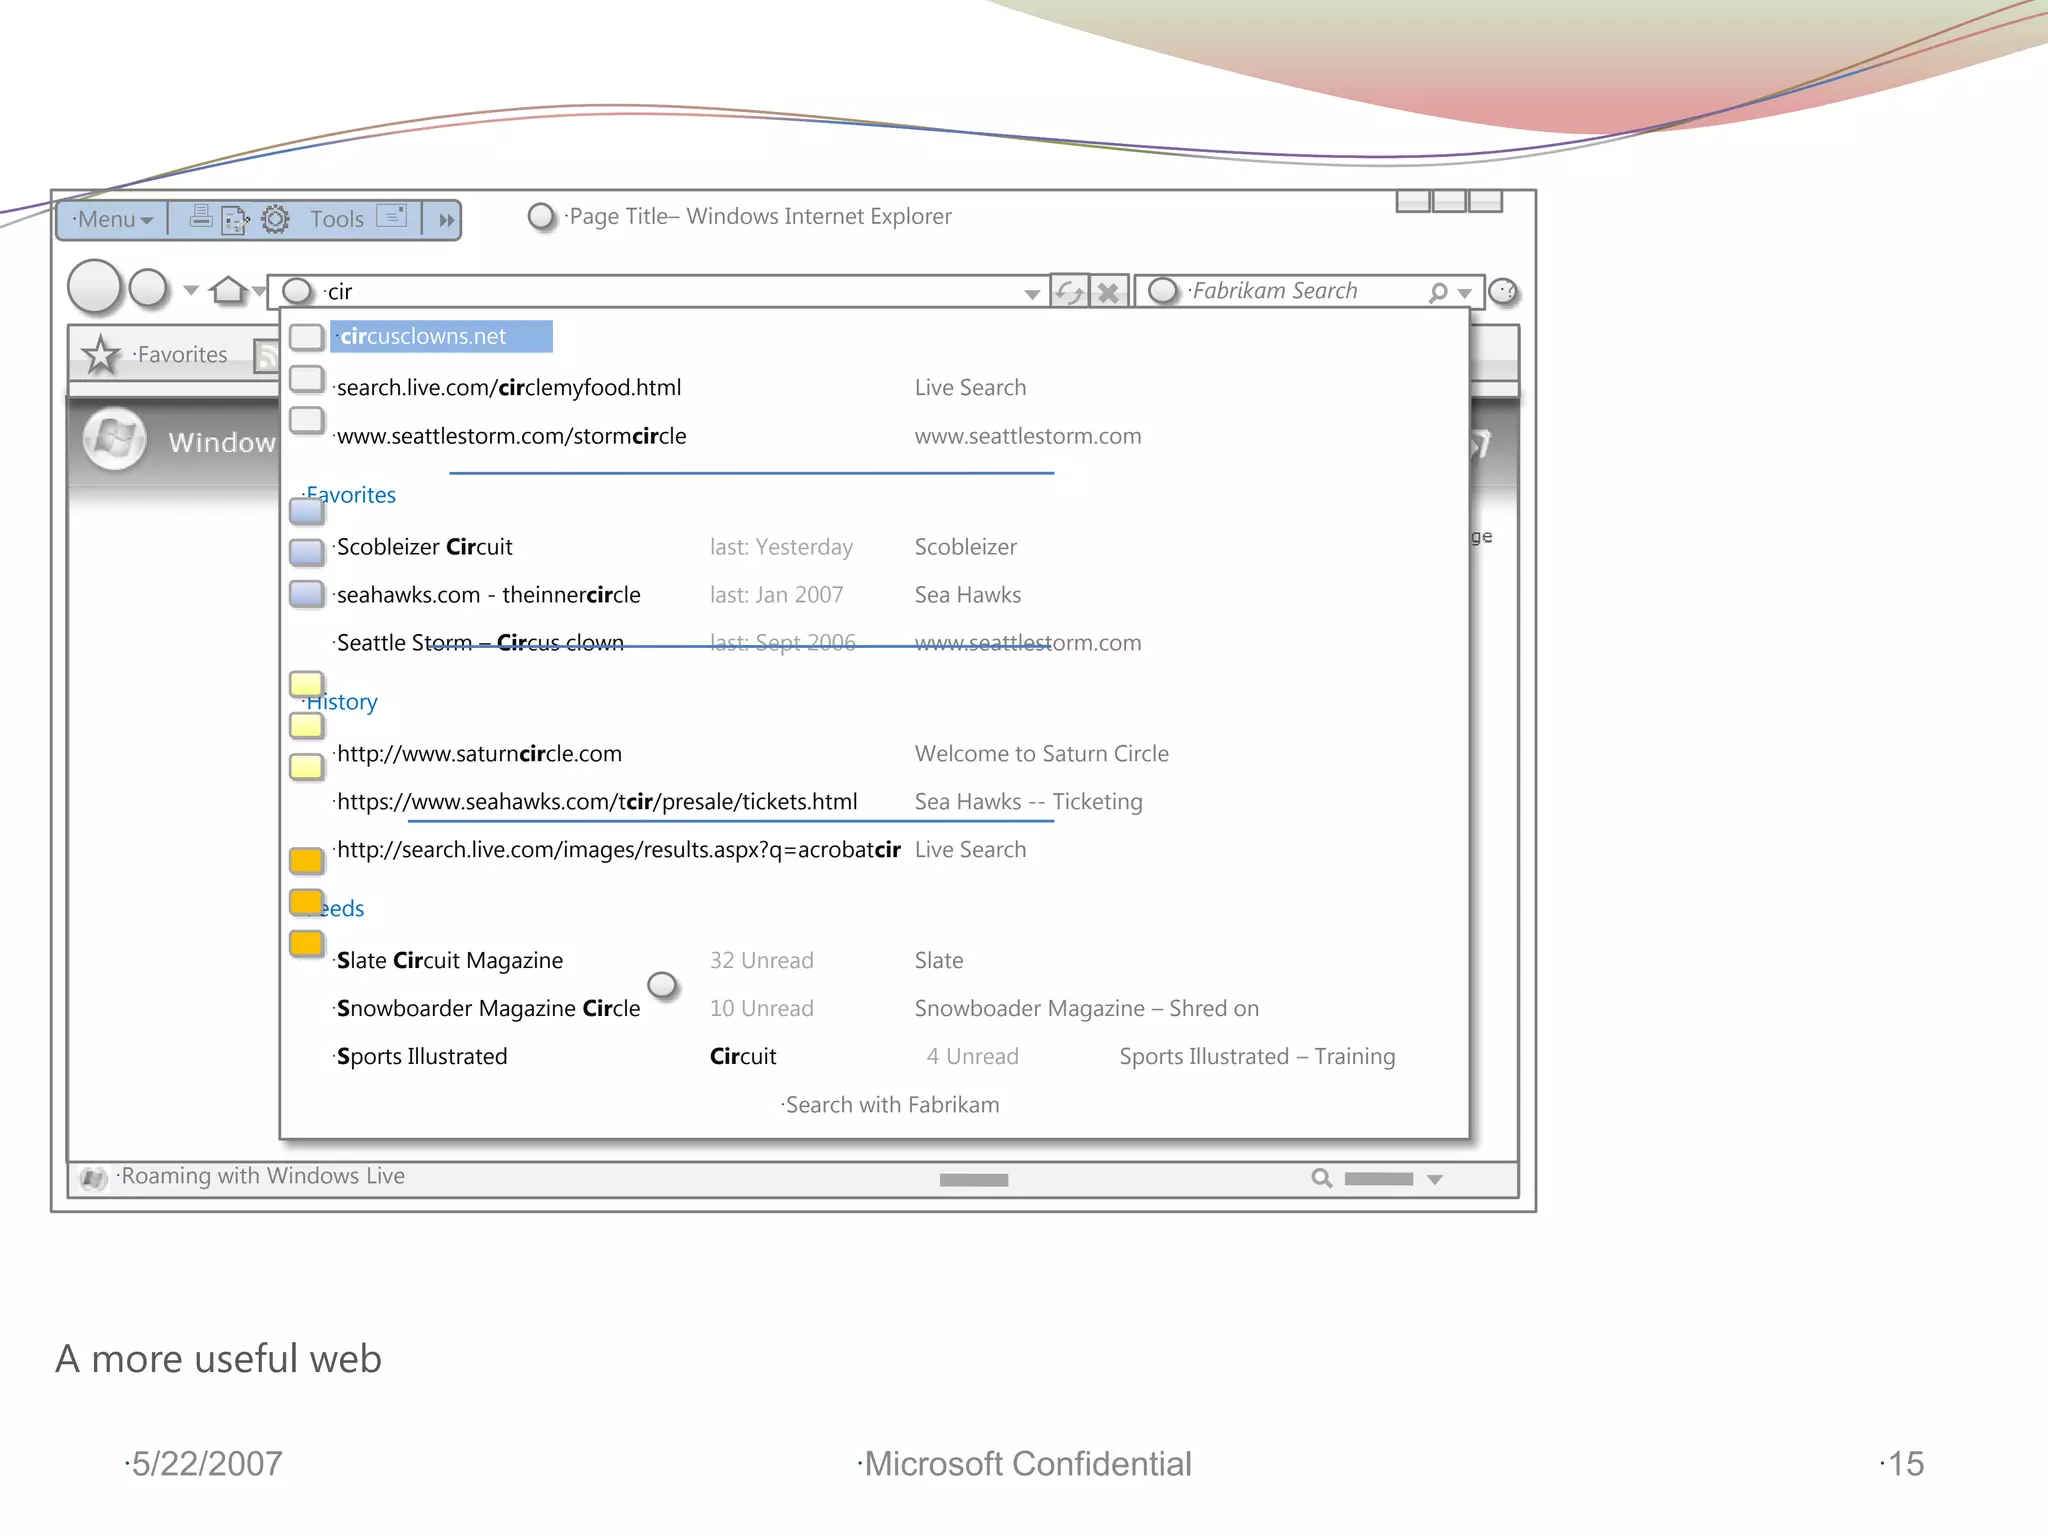
Task: Click 'Welcome to Saturn Circle' title text
Action: click(x=1041, y=754)
